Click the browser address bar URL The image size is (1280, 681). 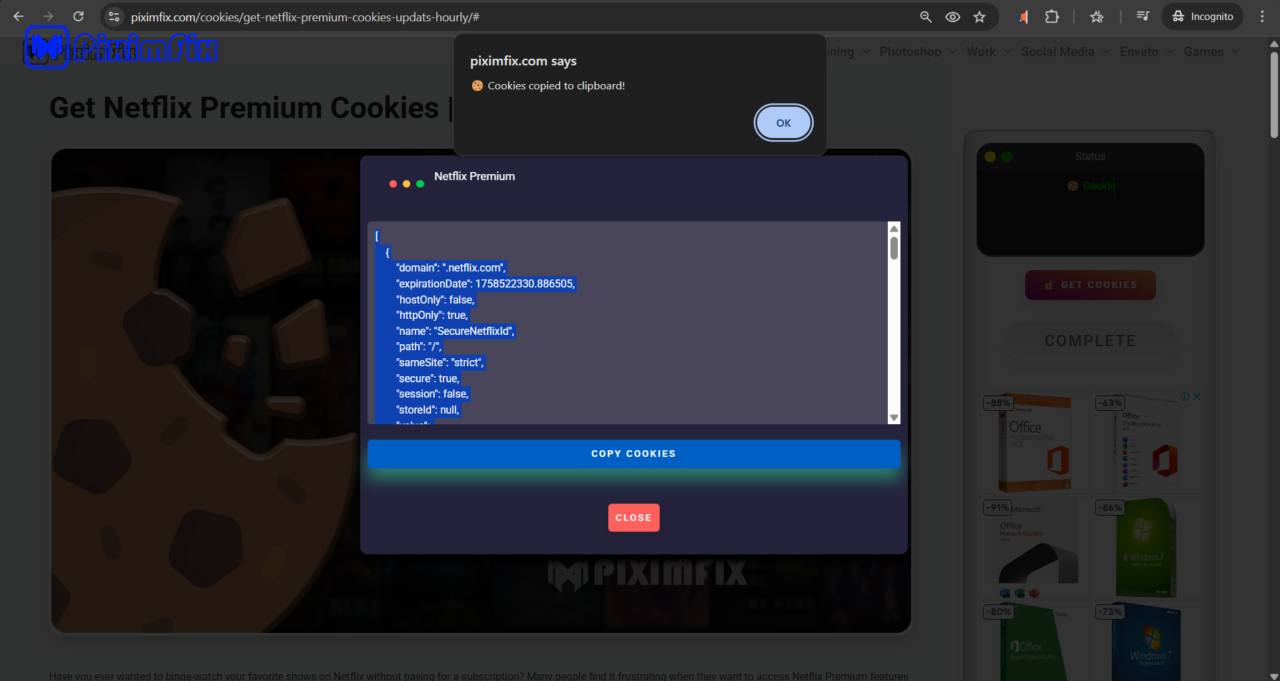click(305, 17)
